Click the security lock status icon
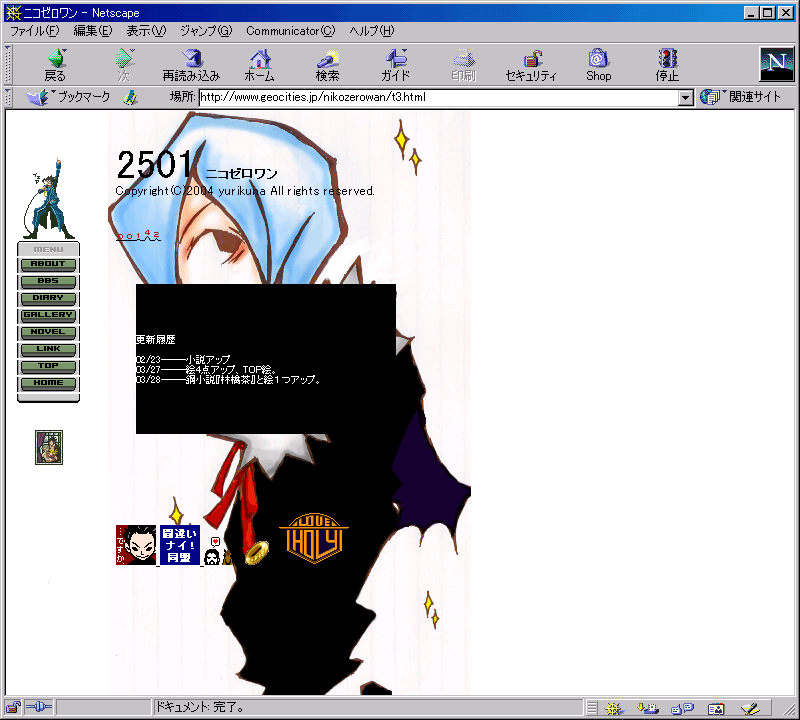This screenshot has height=720, width=800. point(13,707)
